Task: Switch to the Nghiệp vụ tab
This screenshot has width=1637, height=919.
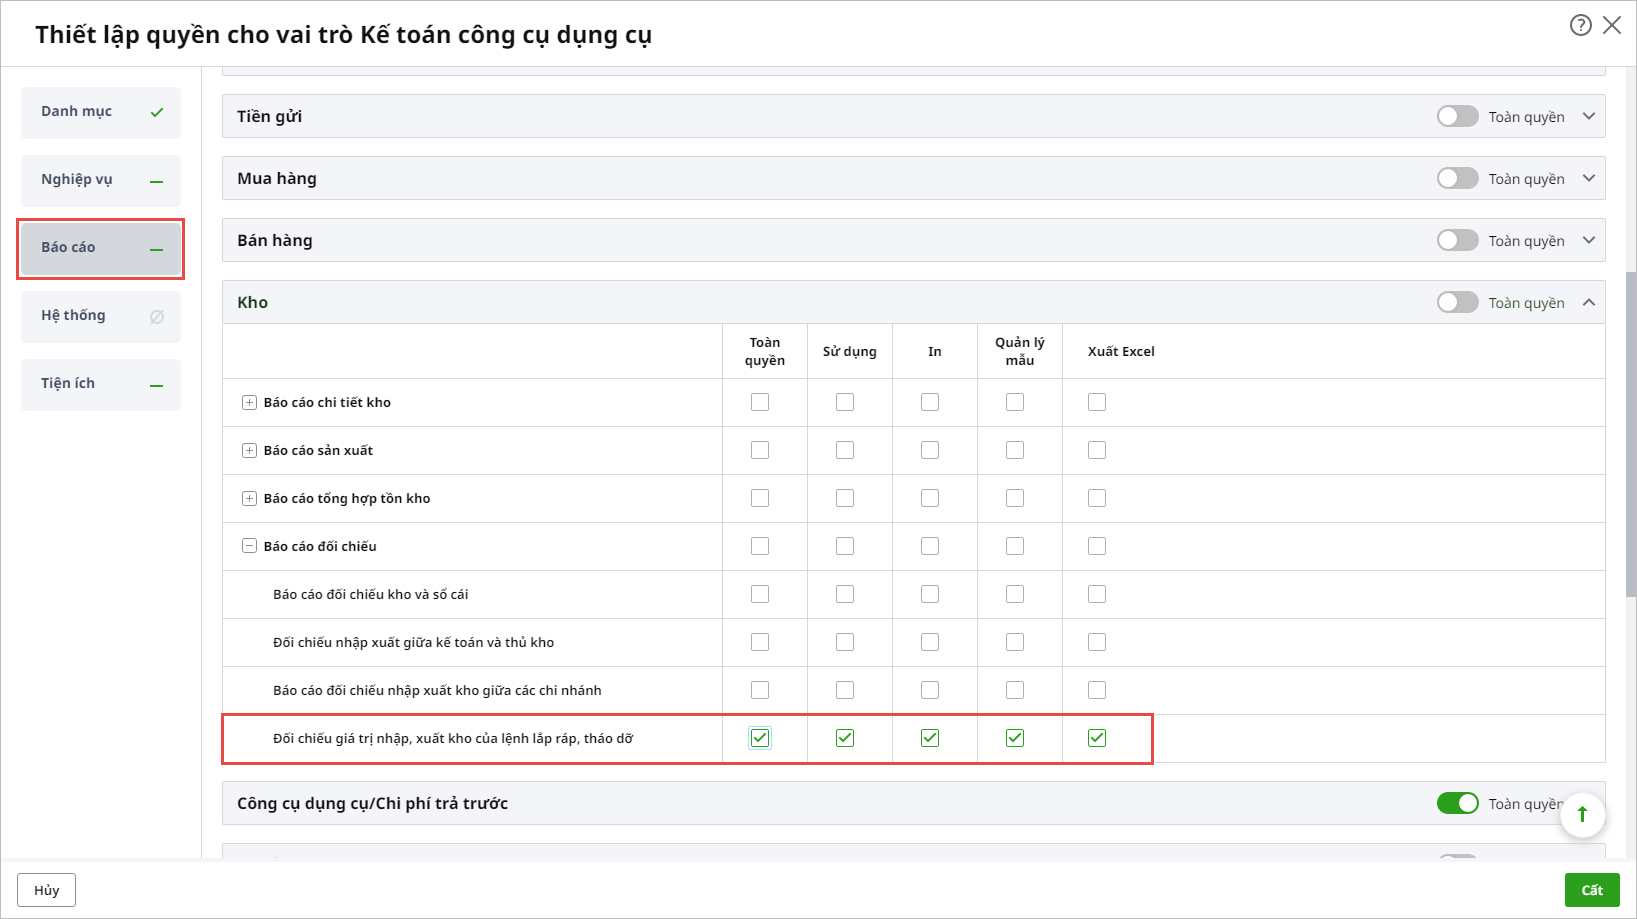Action: pyautogui.click(x=100, y=180)
